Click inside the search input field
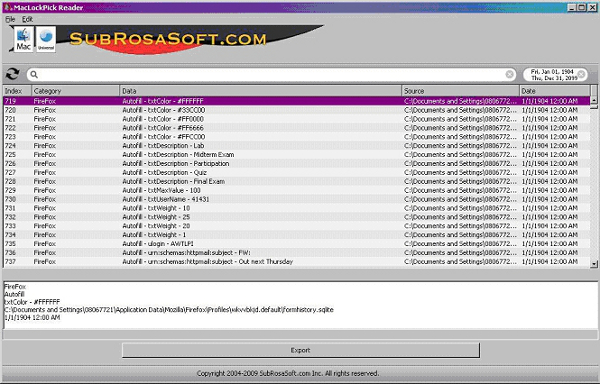Image resolution: width=600 pixels, height=384 pixels. click(x=271, y=74)
